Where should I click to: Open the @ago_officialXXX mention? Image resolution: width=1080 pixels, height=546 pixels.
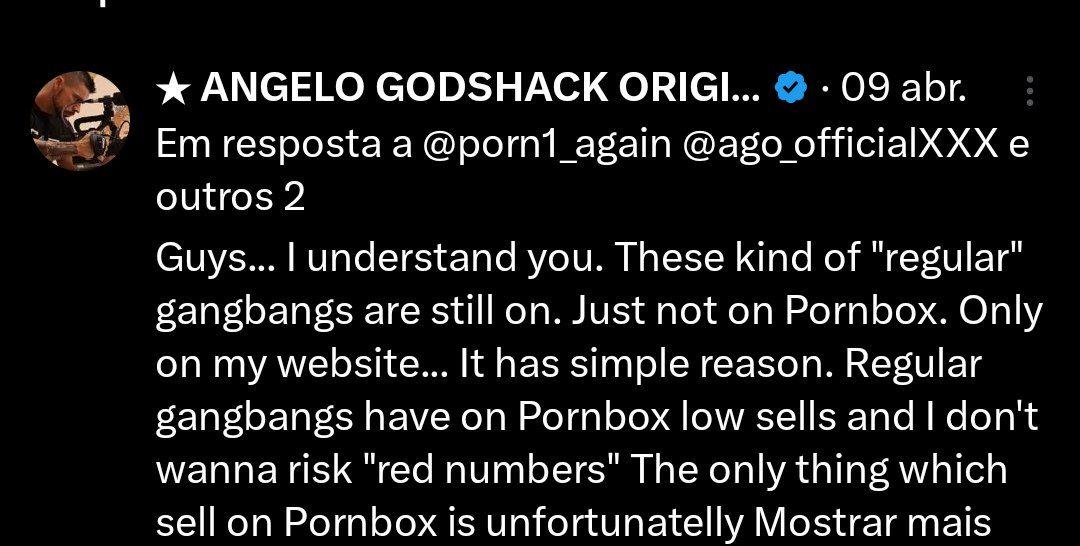[840, 145]
